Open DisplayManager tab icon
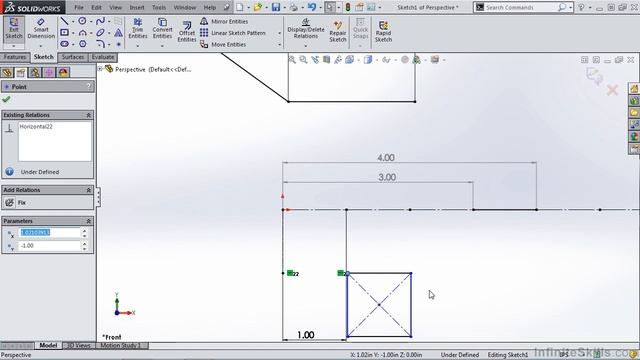The height and width of the screenshot is (360, 640). [63, 73]
